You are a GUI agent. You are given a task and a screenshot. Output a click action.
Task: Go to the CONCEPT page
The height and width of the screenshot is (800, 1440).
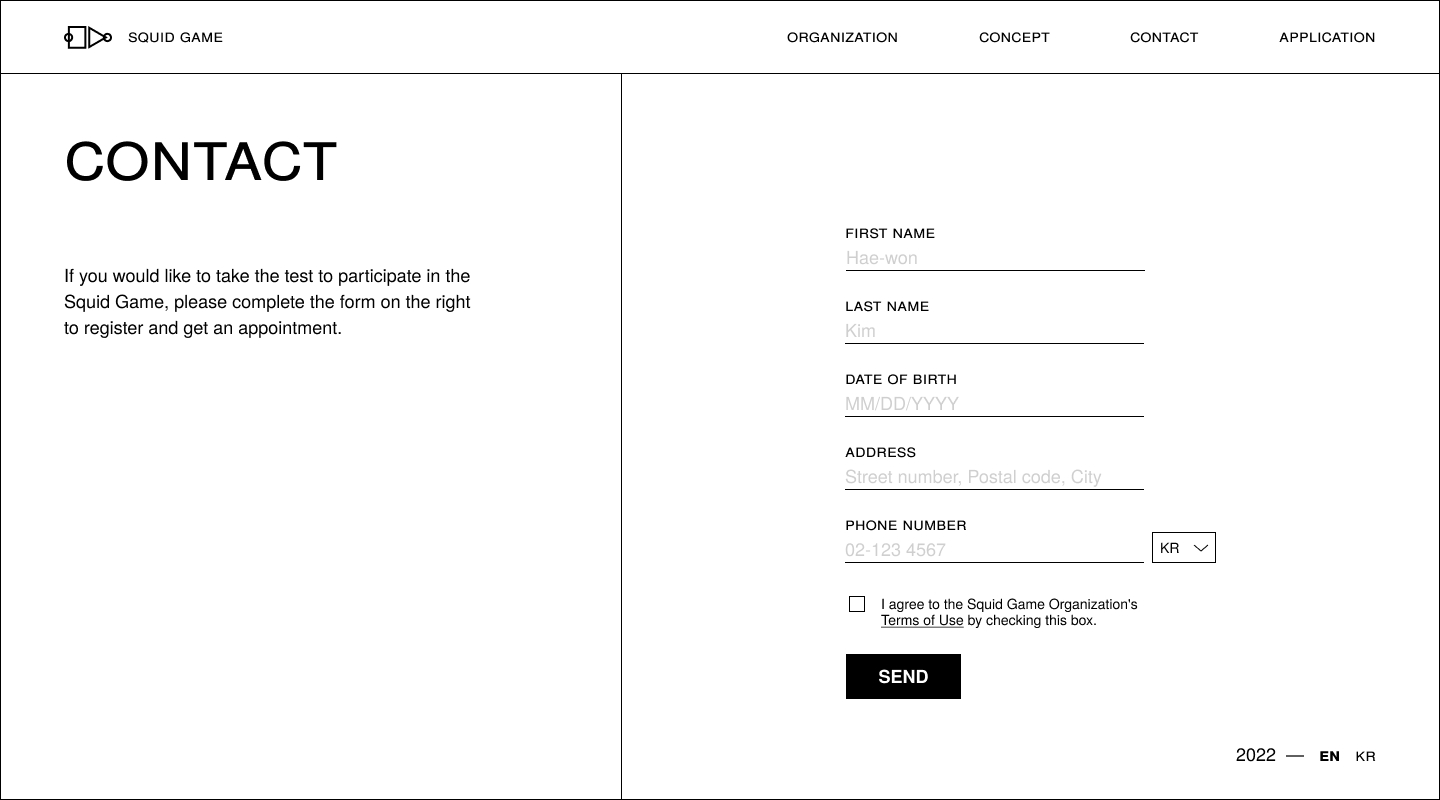1014,38
